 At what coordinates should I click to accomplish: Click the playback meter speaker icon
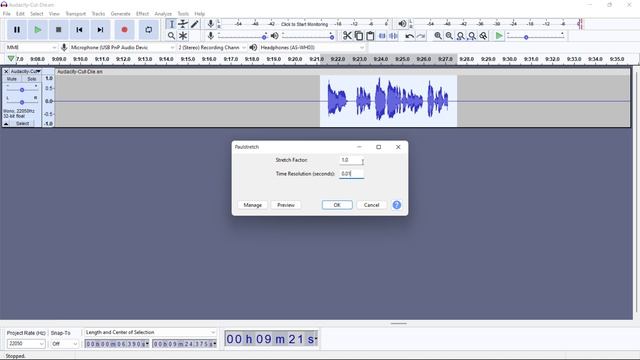(402, 24)
